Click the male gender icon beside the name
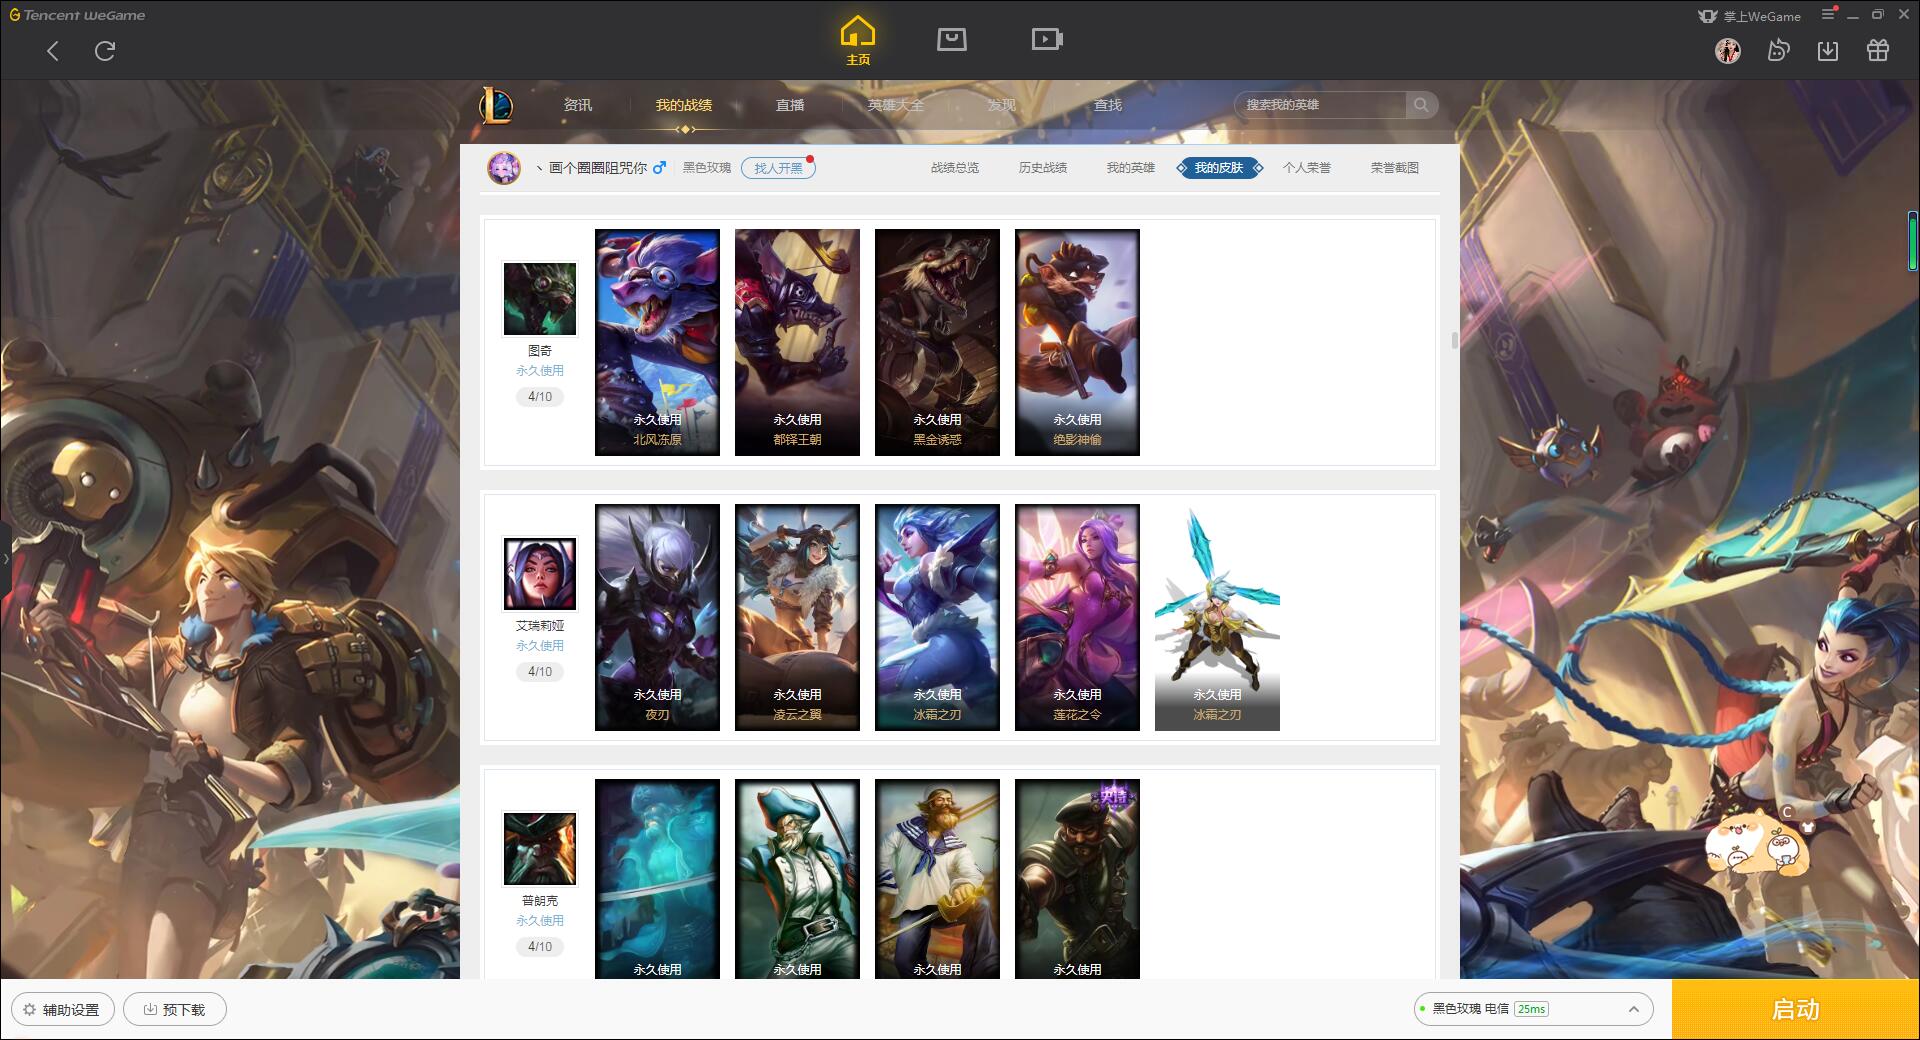This screenshot has width=1920, height=1040. point(659,168)
